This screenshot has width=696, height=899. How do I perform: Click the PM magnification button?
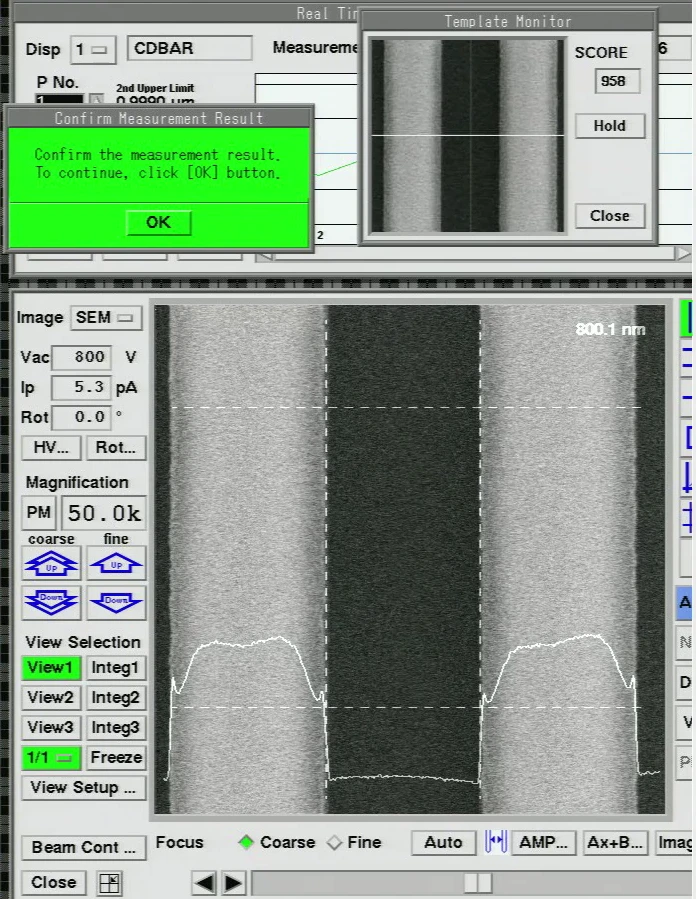tap(38, 513)
